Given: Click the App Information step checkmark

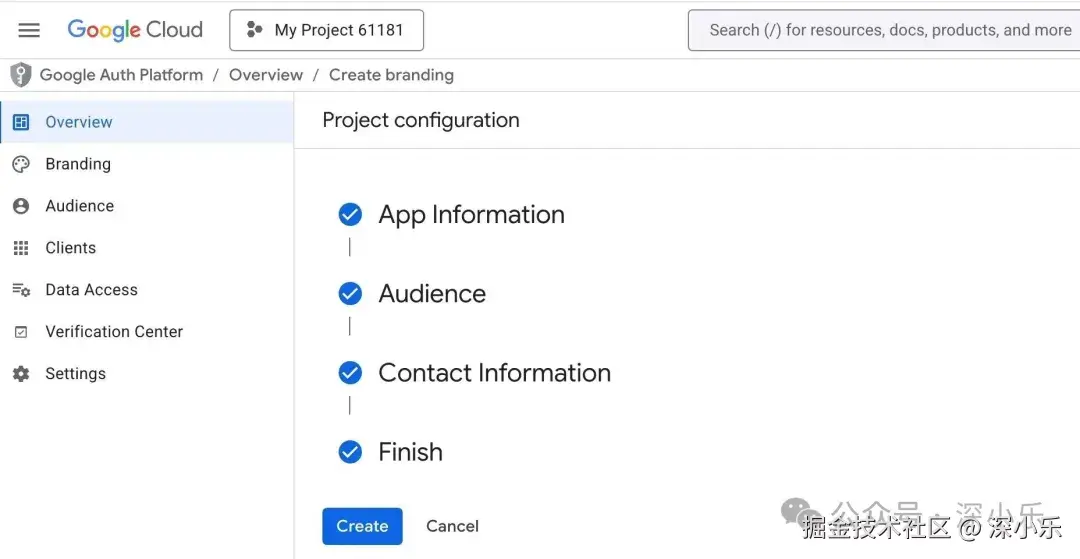Looking at the screenshot, I should (x=350, y=214).
